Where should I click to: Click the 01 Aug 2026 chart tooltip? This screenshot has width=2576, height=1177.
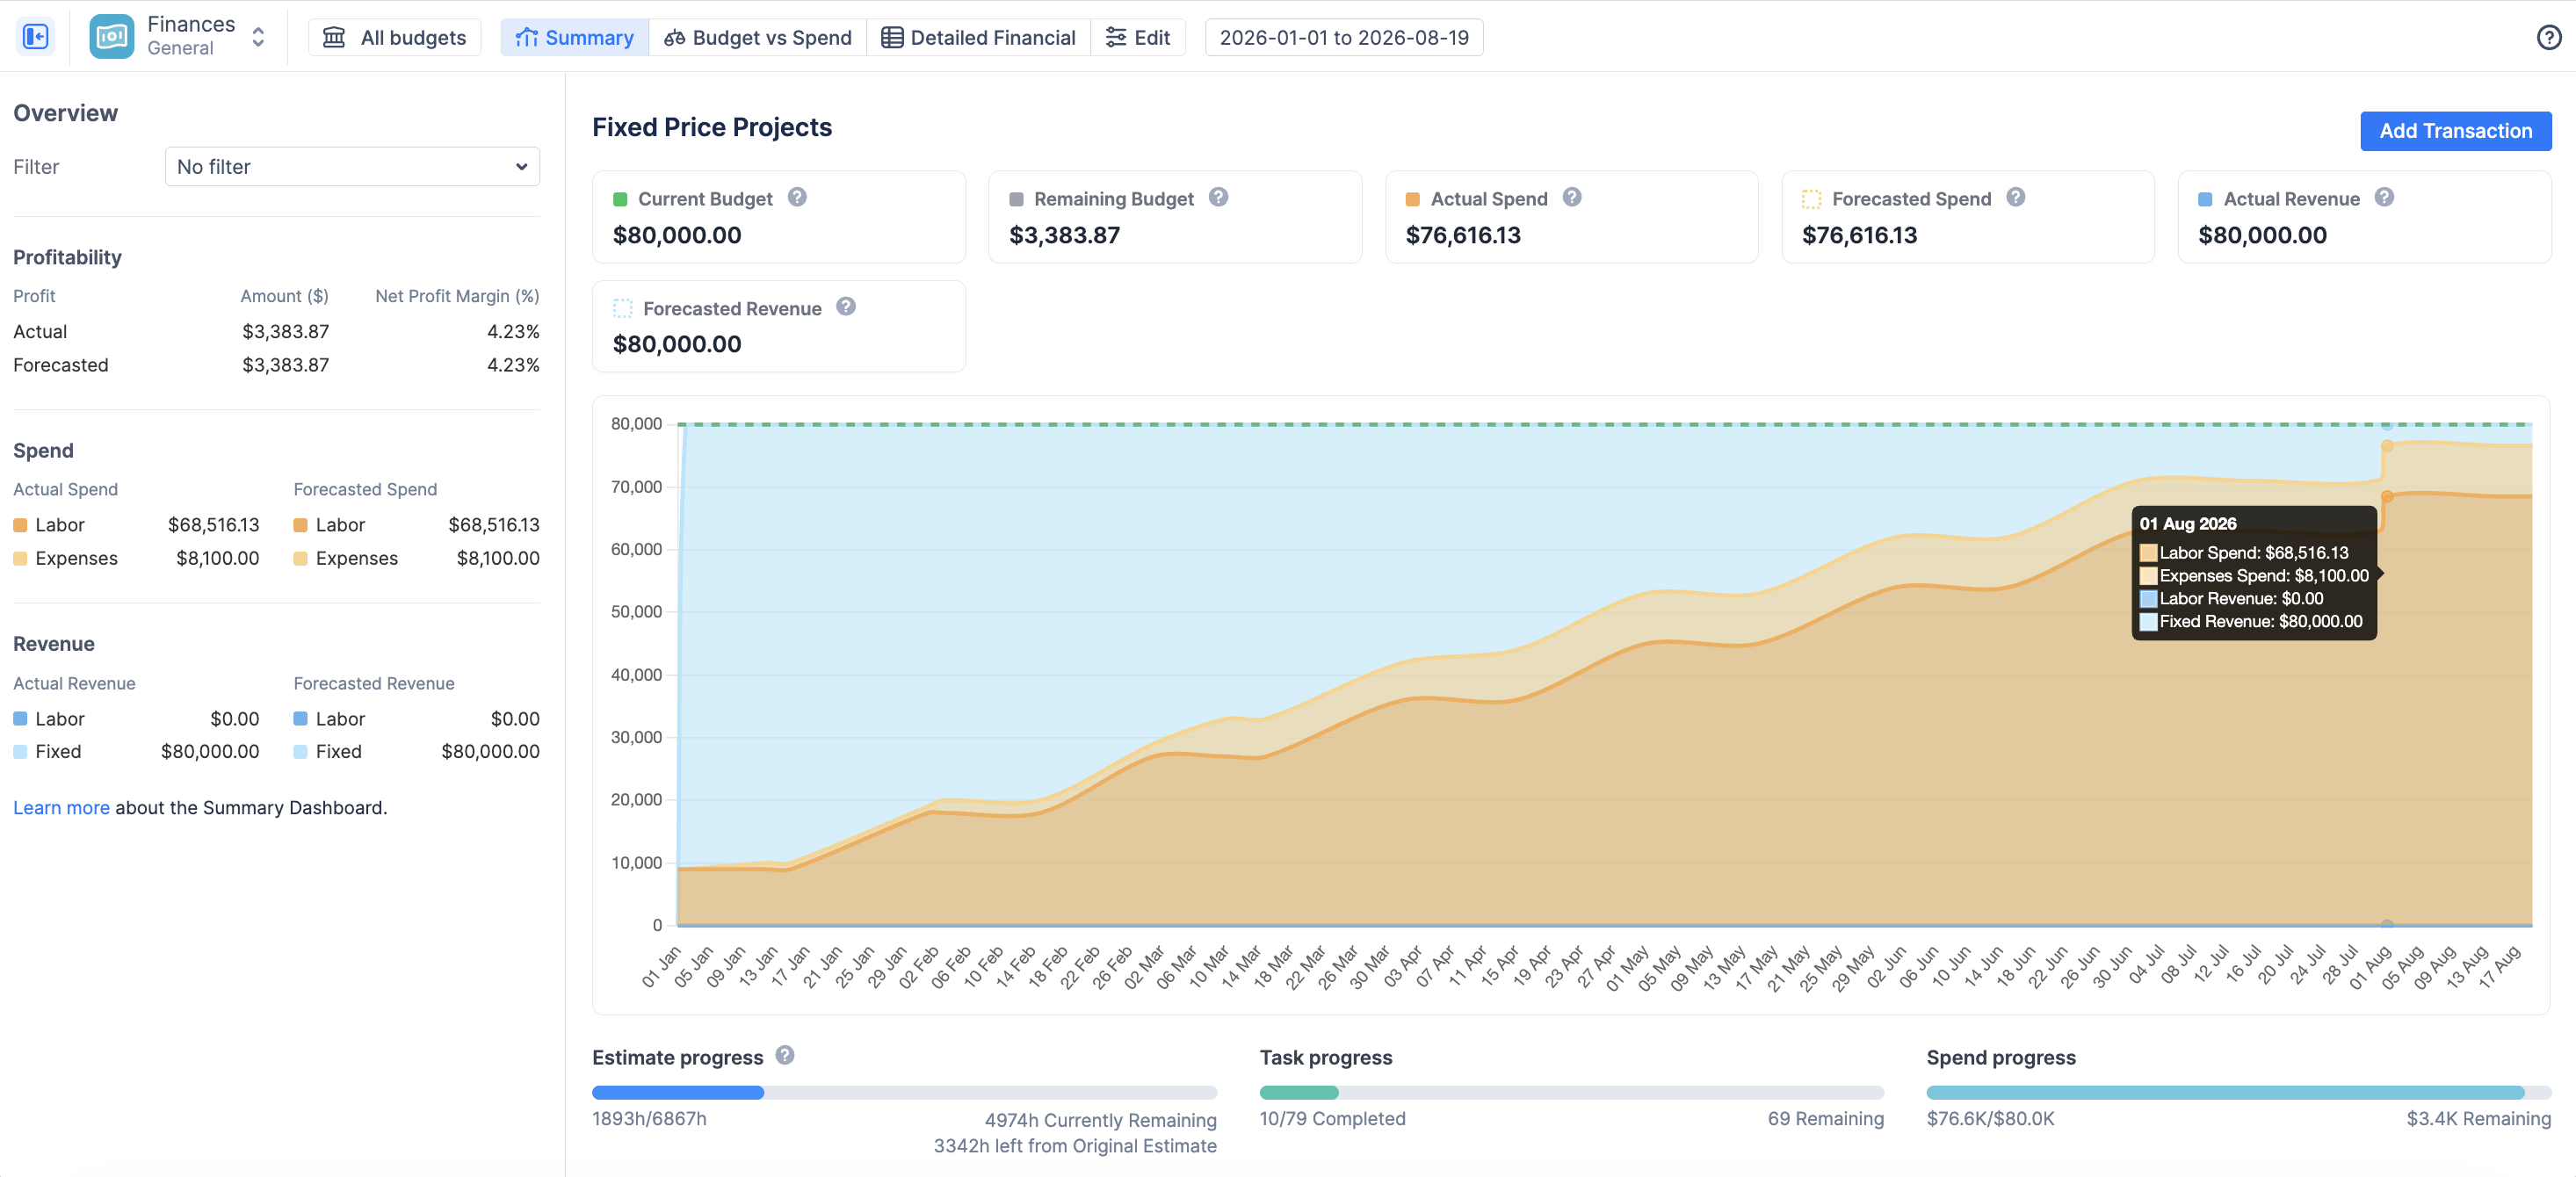point(2254,573)
